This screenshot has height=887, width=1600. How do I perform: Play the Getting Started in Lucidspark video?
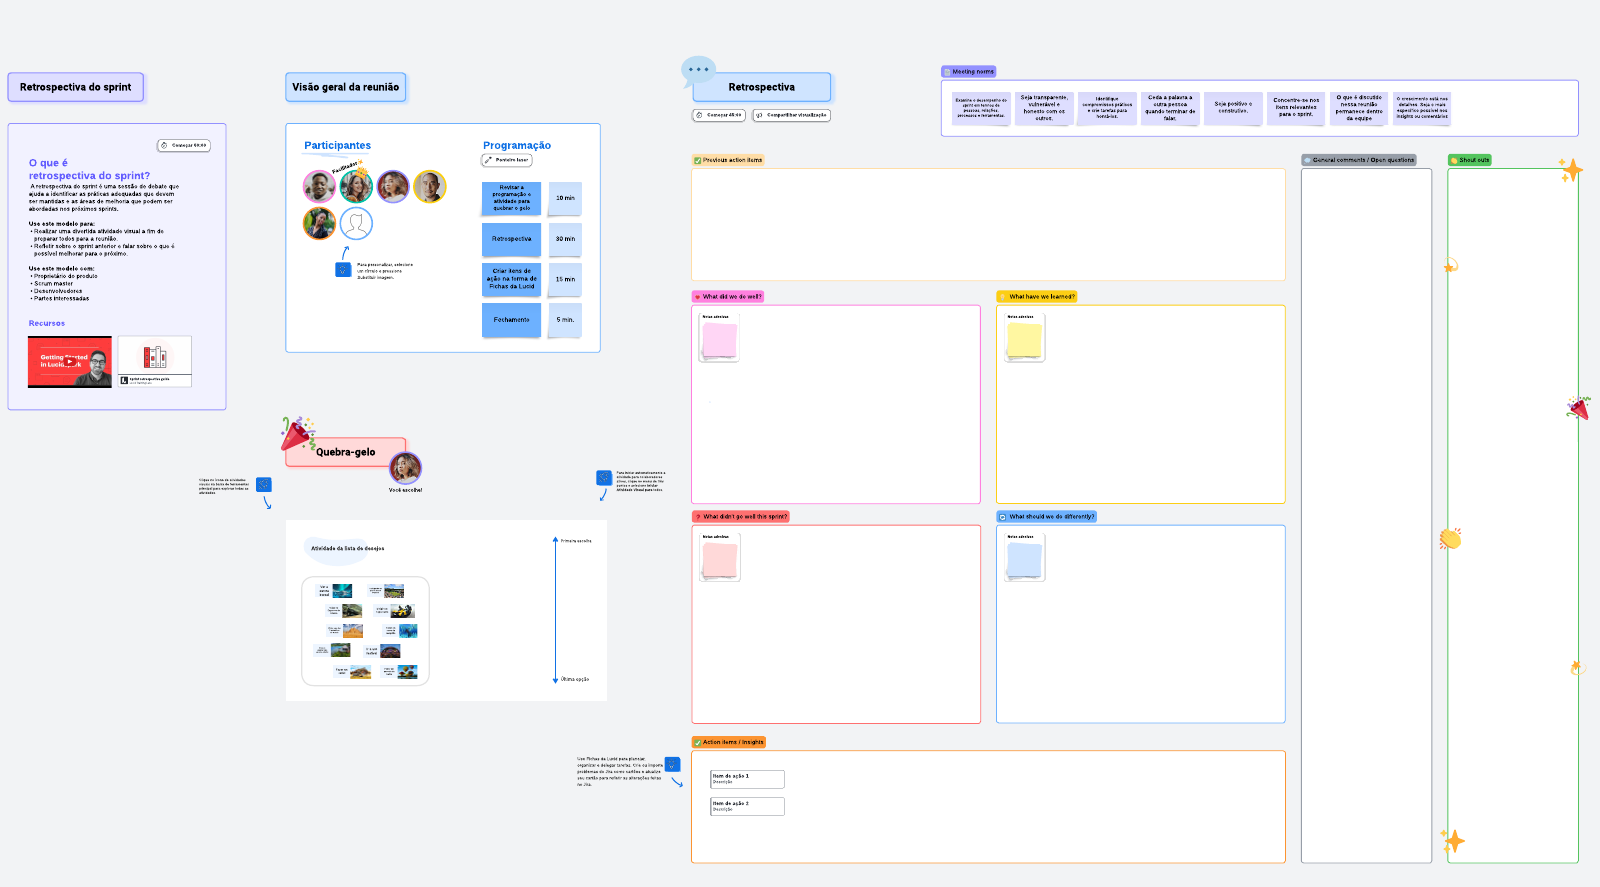tap(70, 362)
